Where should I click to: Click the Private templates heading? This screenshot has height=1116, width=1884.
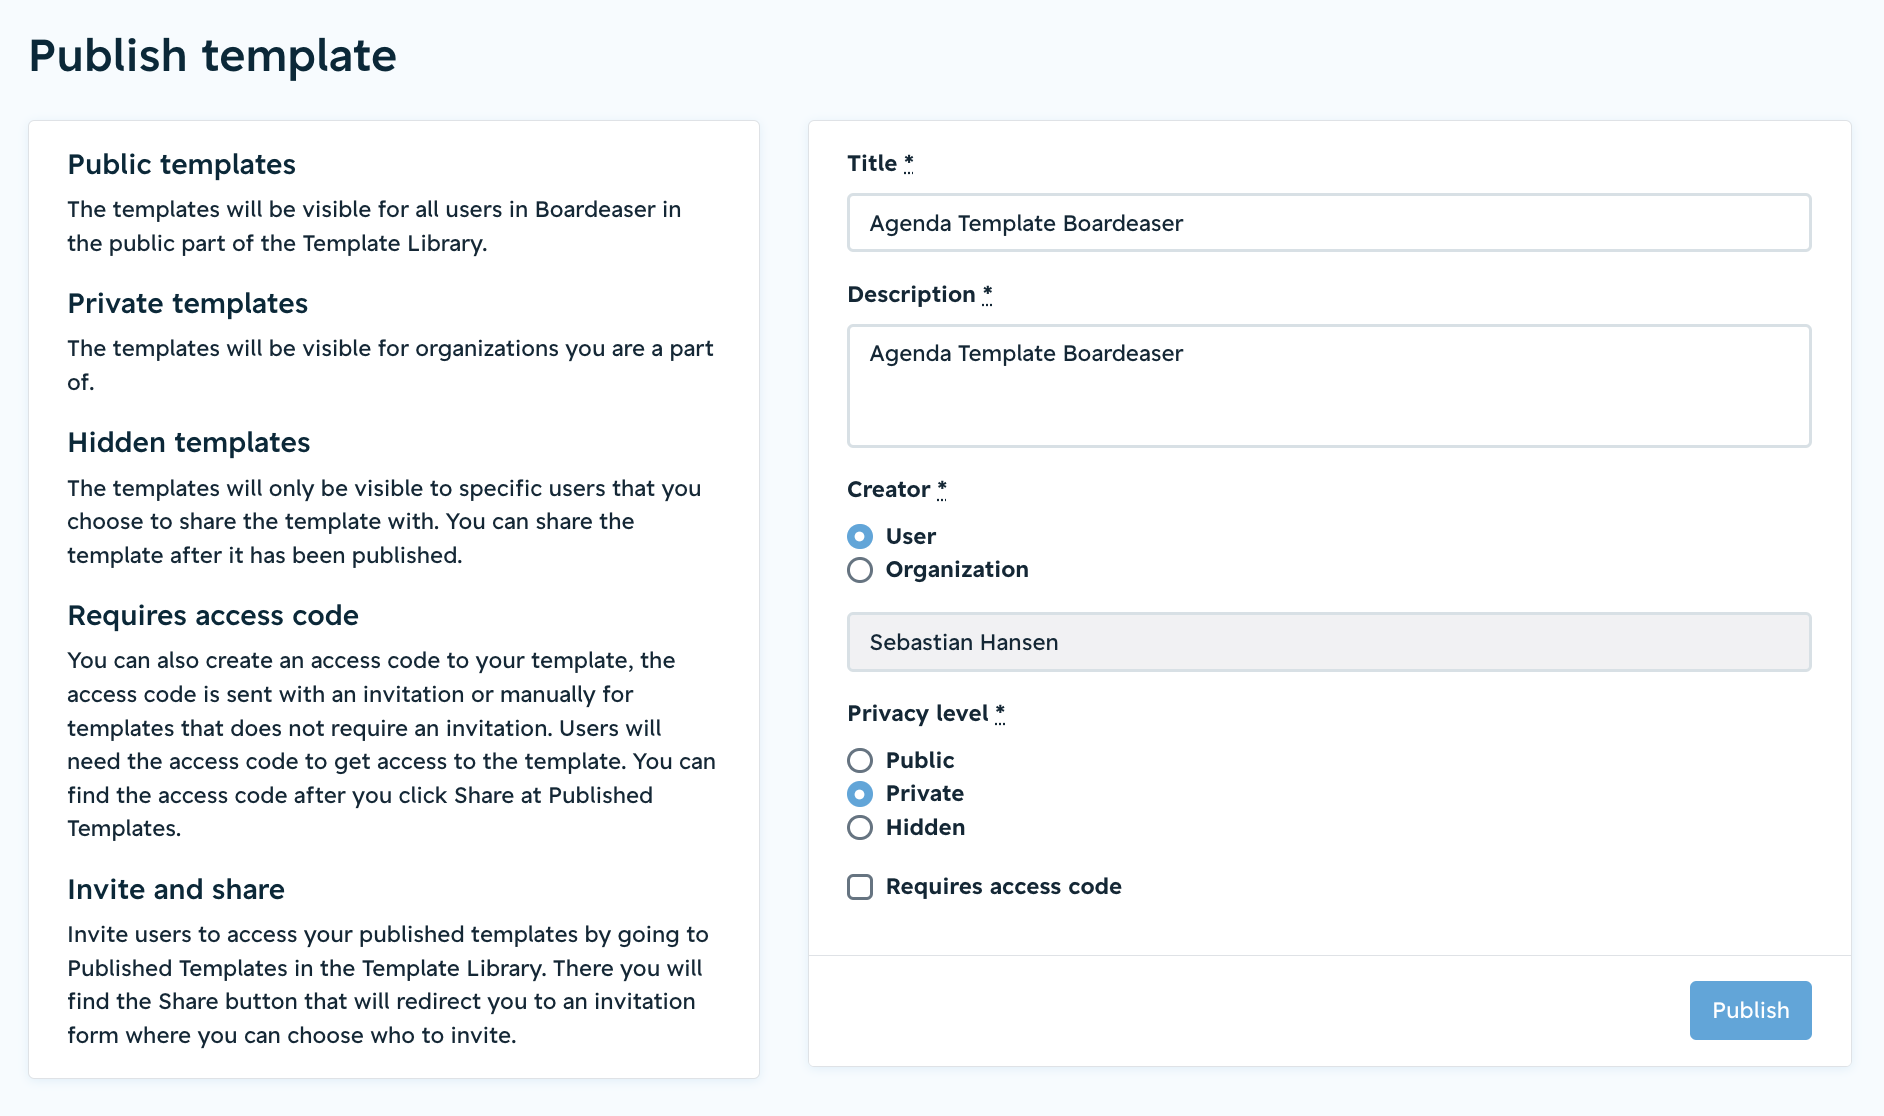click(x=187, y=303)
